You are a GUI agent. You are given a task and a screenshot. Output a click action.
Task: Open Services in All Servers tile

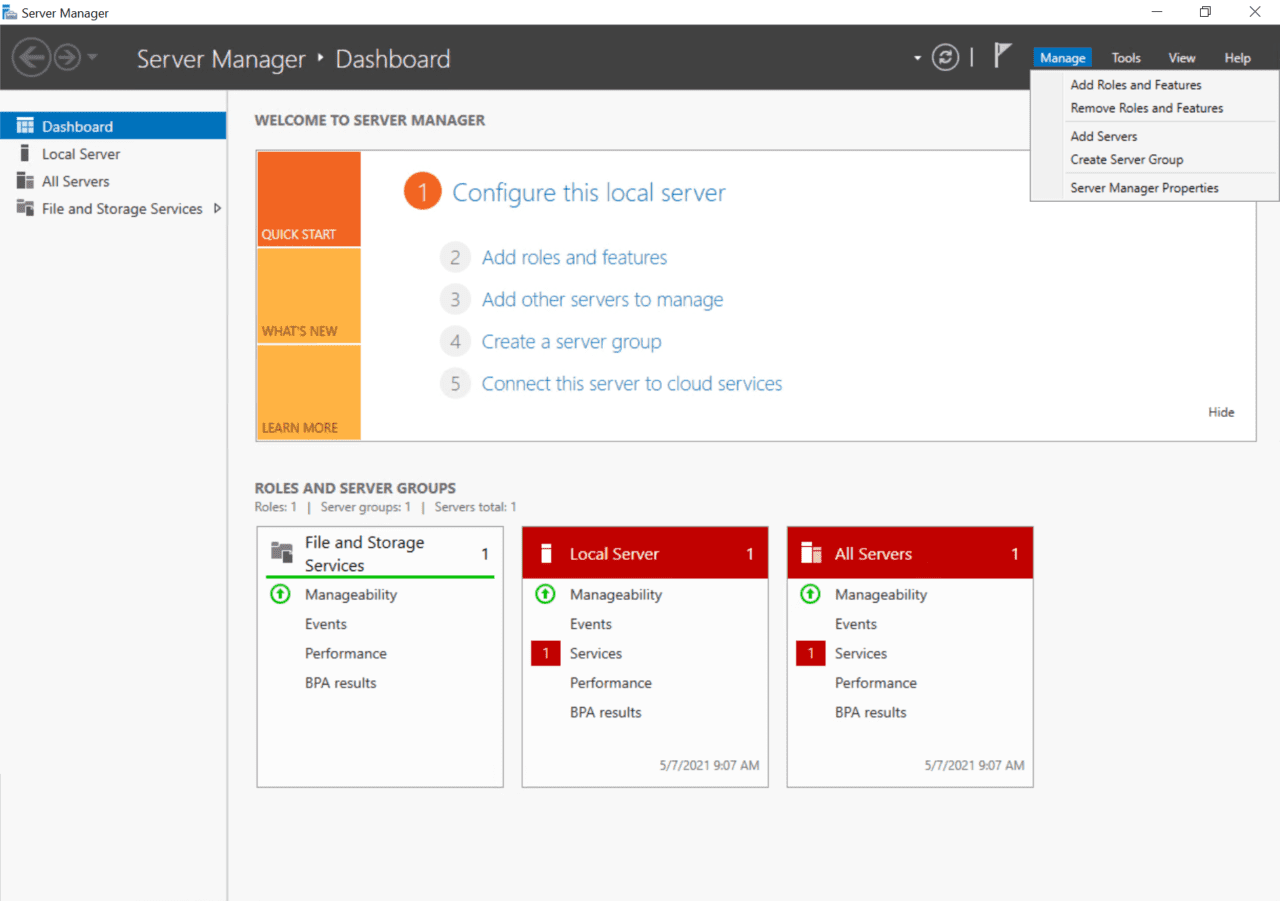click(861, 653)
